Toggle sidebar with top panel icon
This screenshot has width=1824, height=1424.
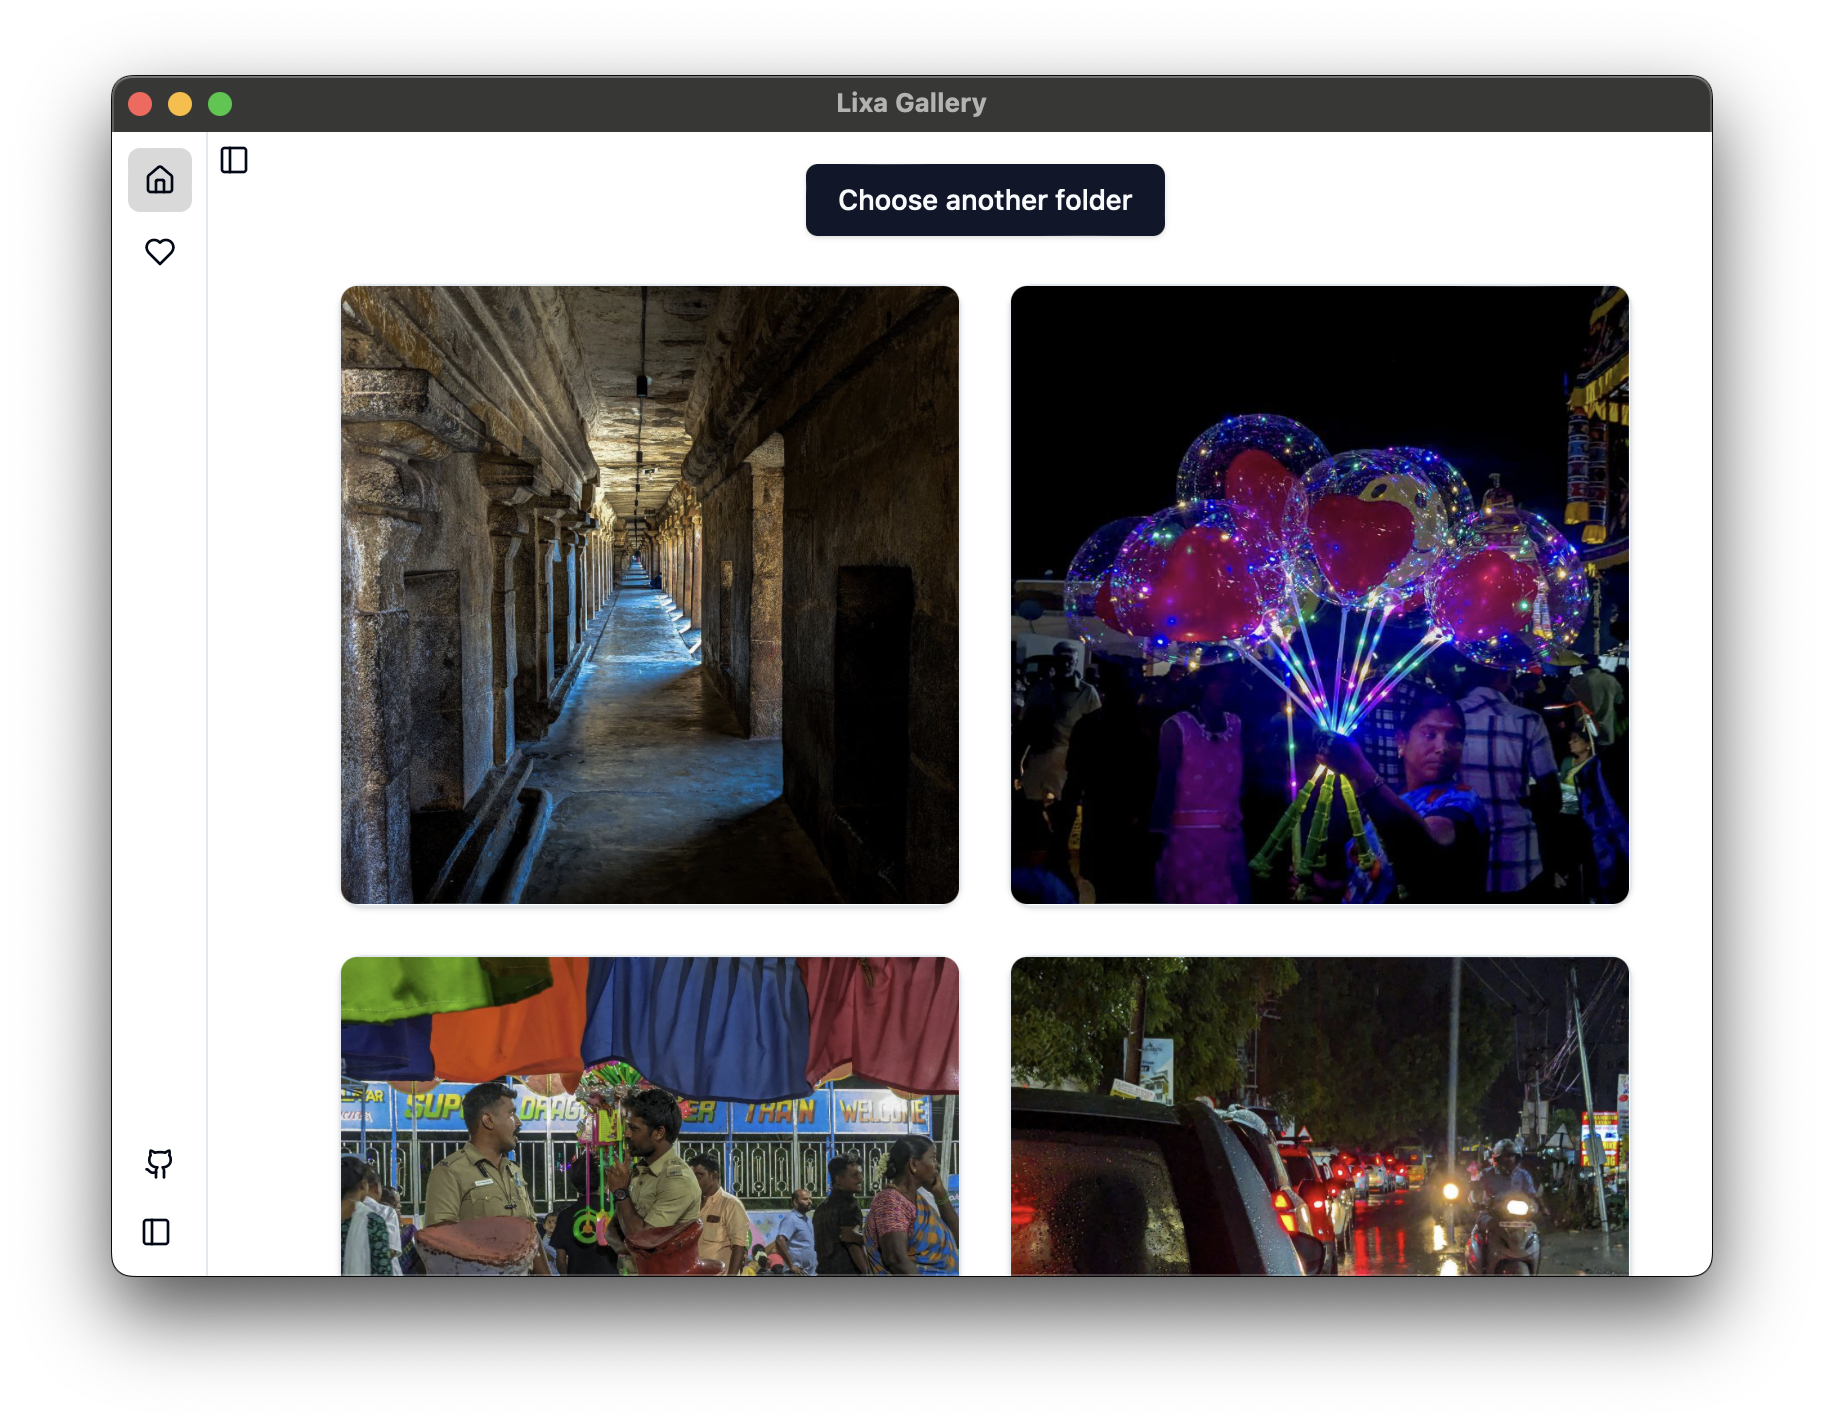[x=234, y=160]
